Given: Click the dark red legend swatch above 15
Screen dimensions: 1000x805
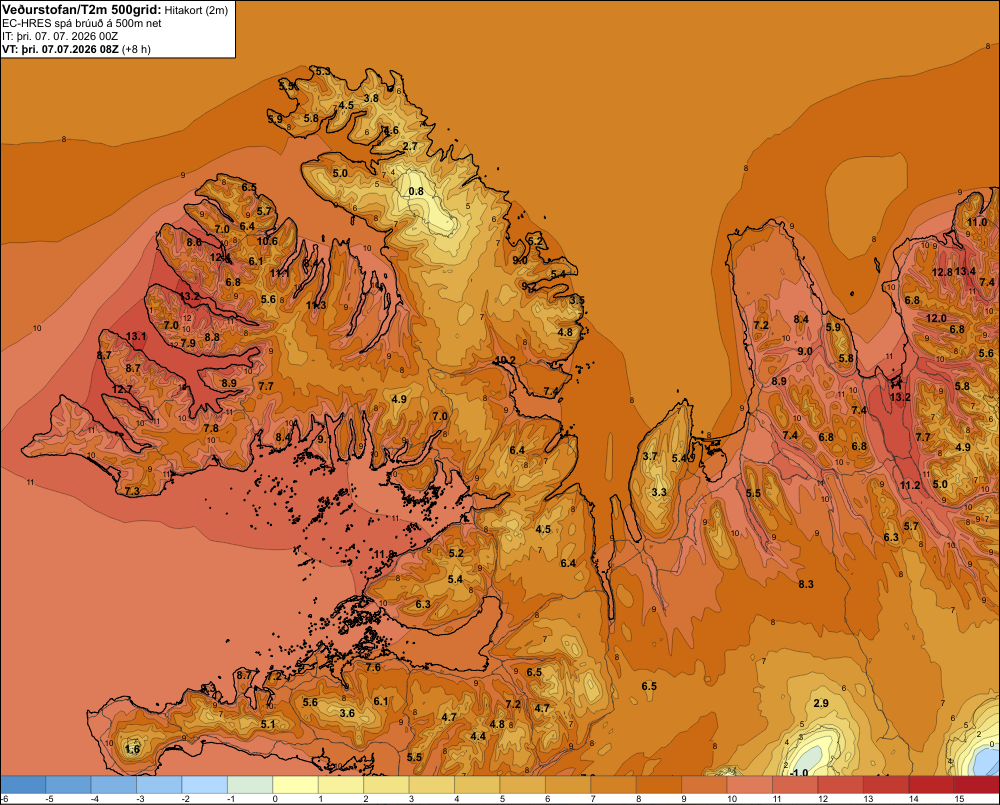Looking at the screenshot, I should [x=976, y=785].
